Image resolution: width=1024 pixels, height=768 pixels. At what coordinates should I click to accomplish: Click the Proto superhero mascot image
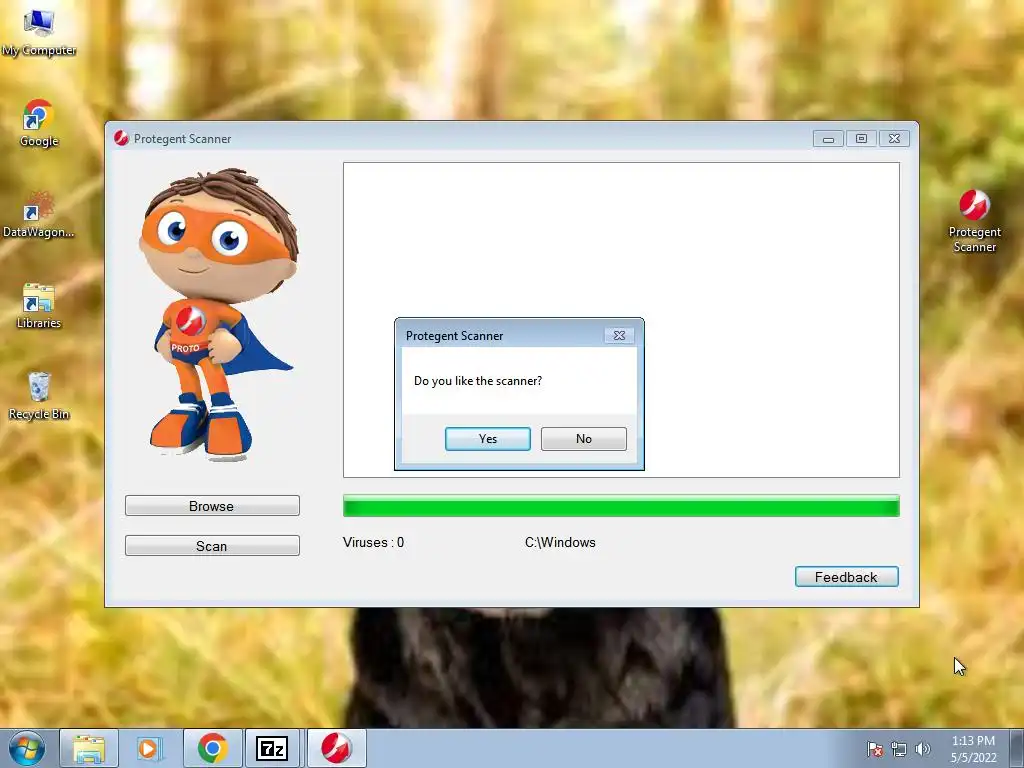click(x=217, y=313)
